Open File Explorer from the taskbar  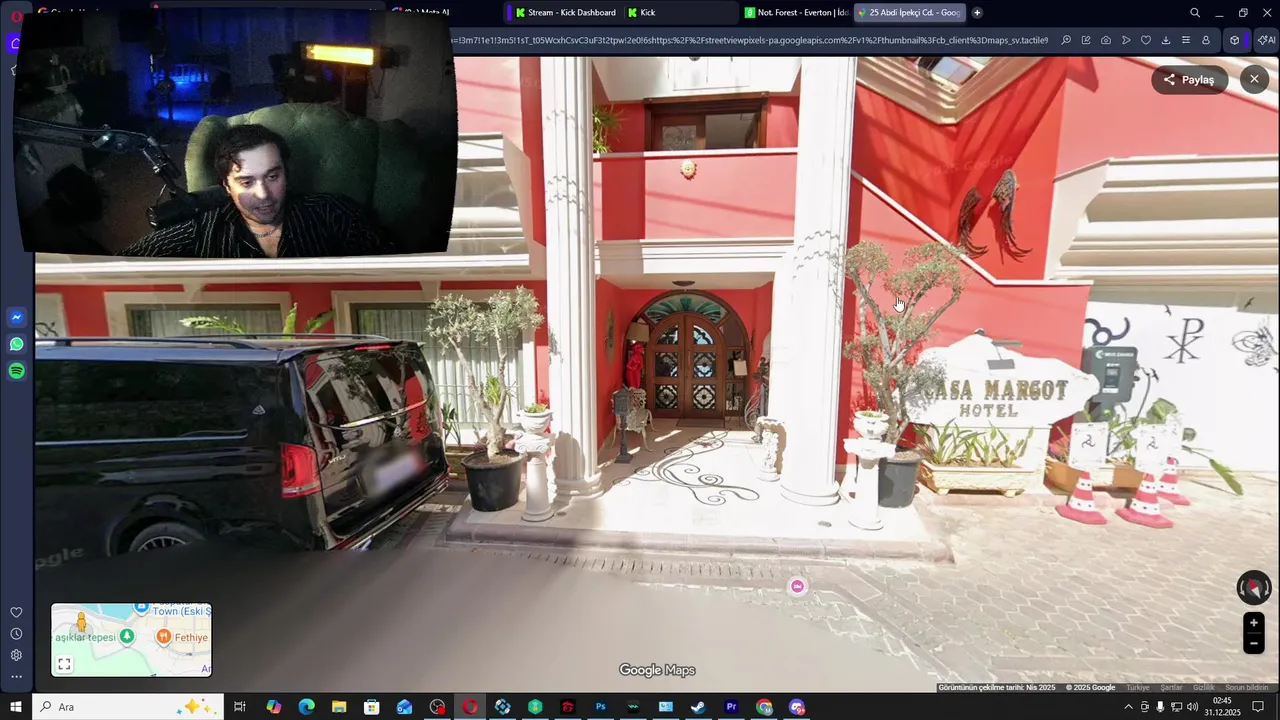coord(339,707)
